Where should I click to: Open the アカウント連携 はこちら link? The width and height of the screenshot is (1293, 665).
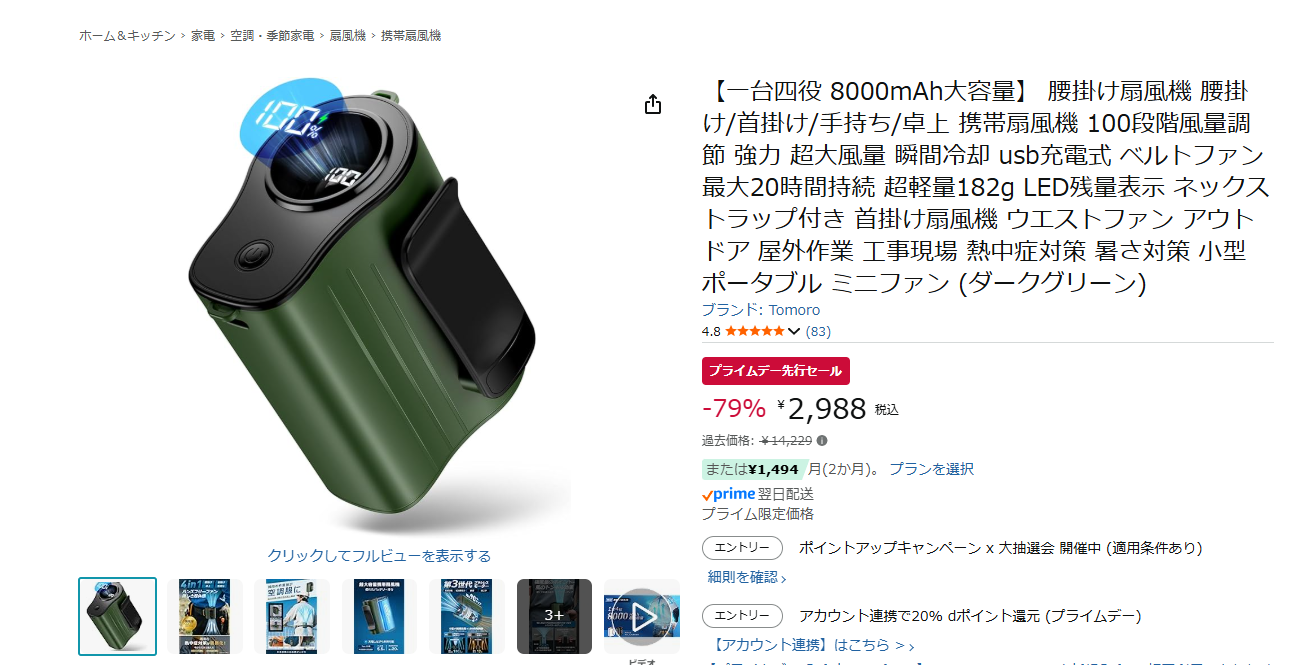pos(810,646)
